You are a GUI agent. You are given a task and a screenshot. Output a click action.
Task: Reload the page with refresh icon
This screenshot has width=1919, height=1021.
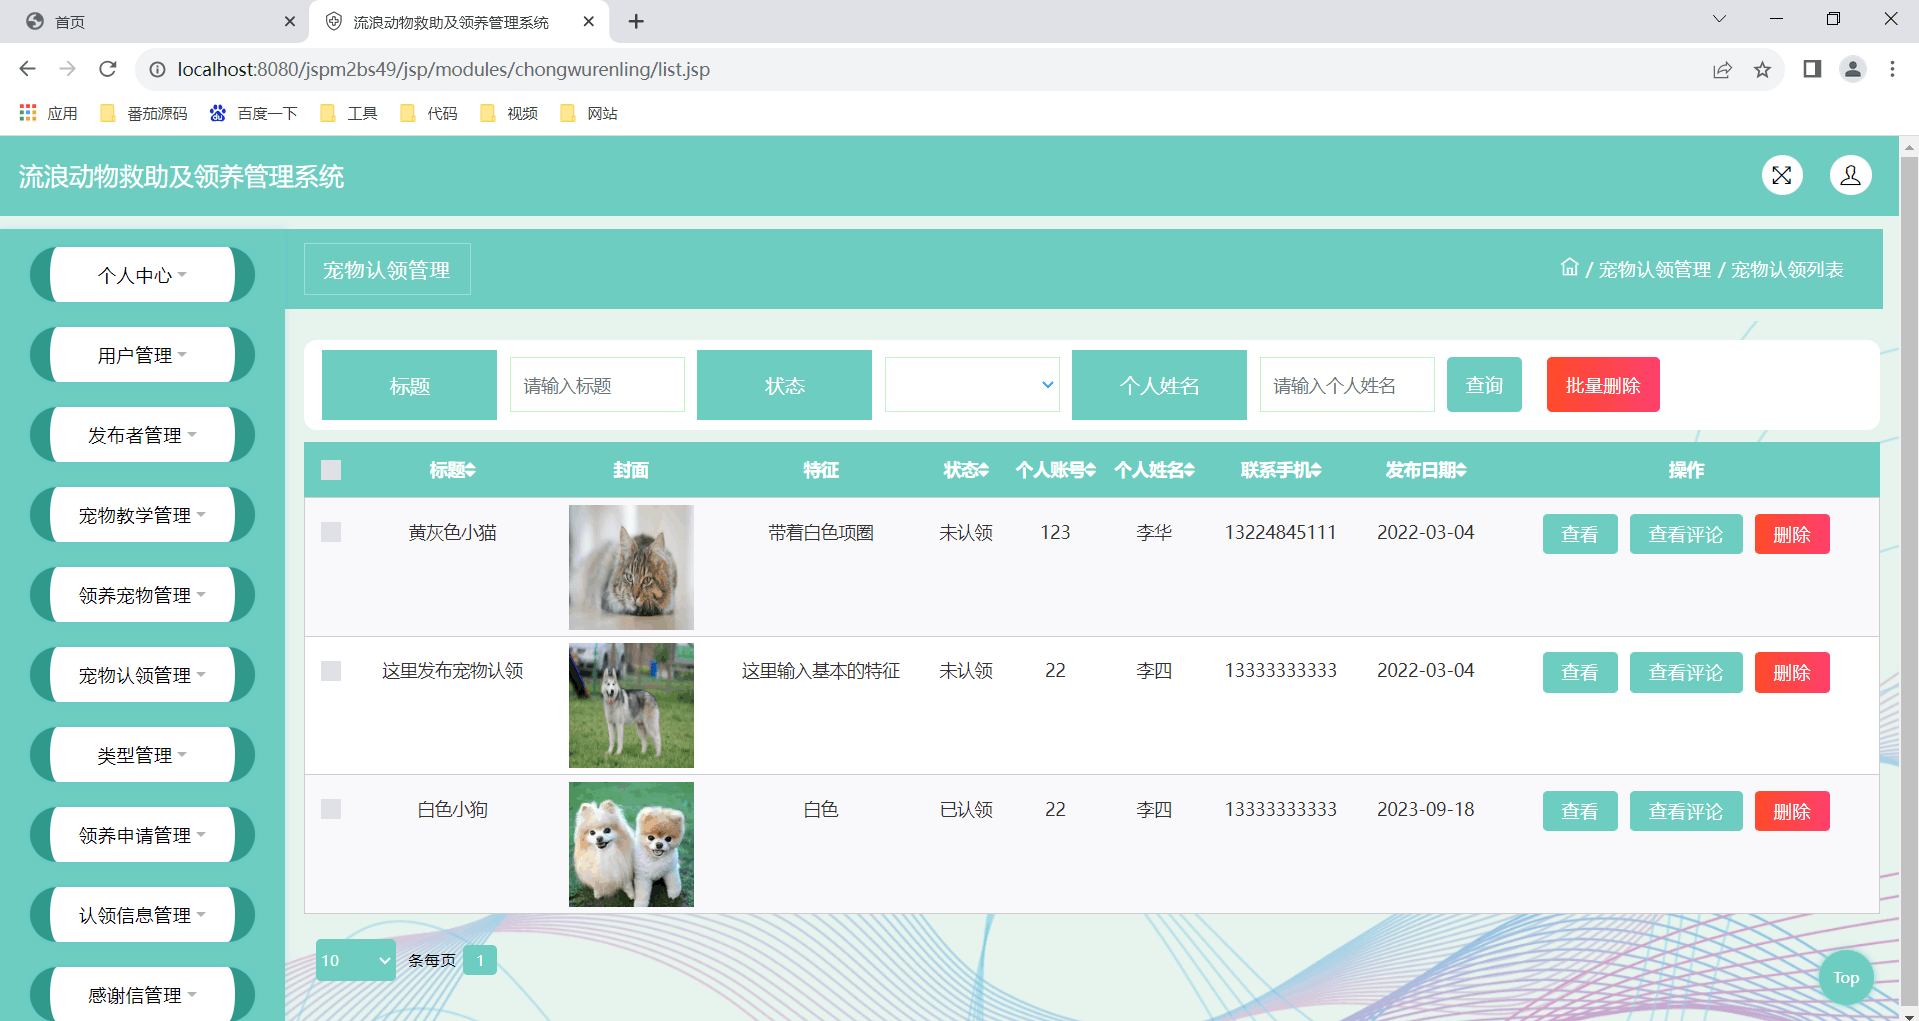[108, 69]
